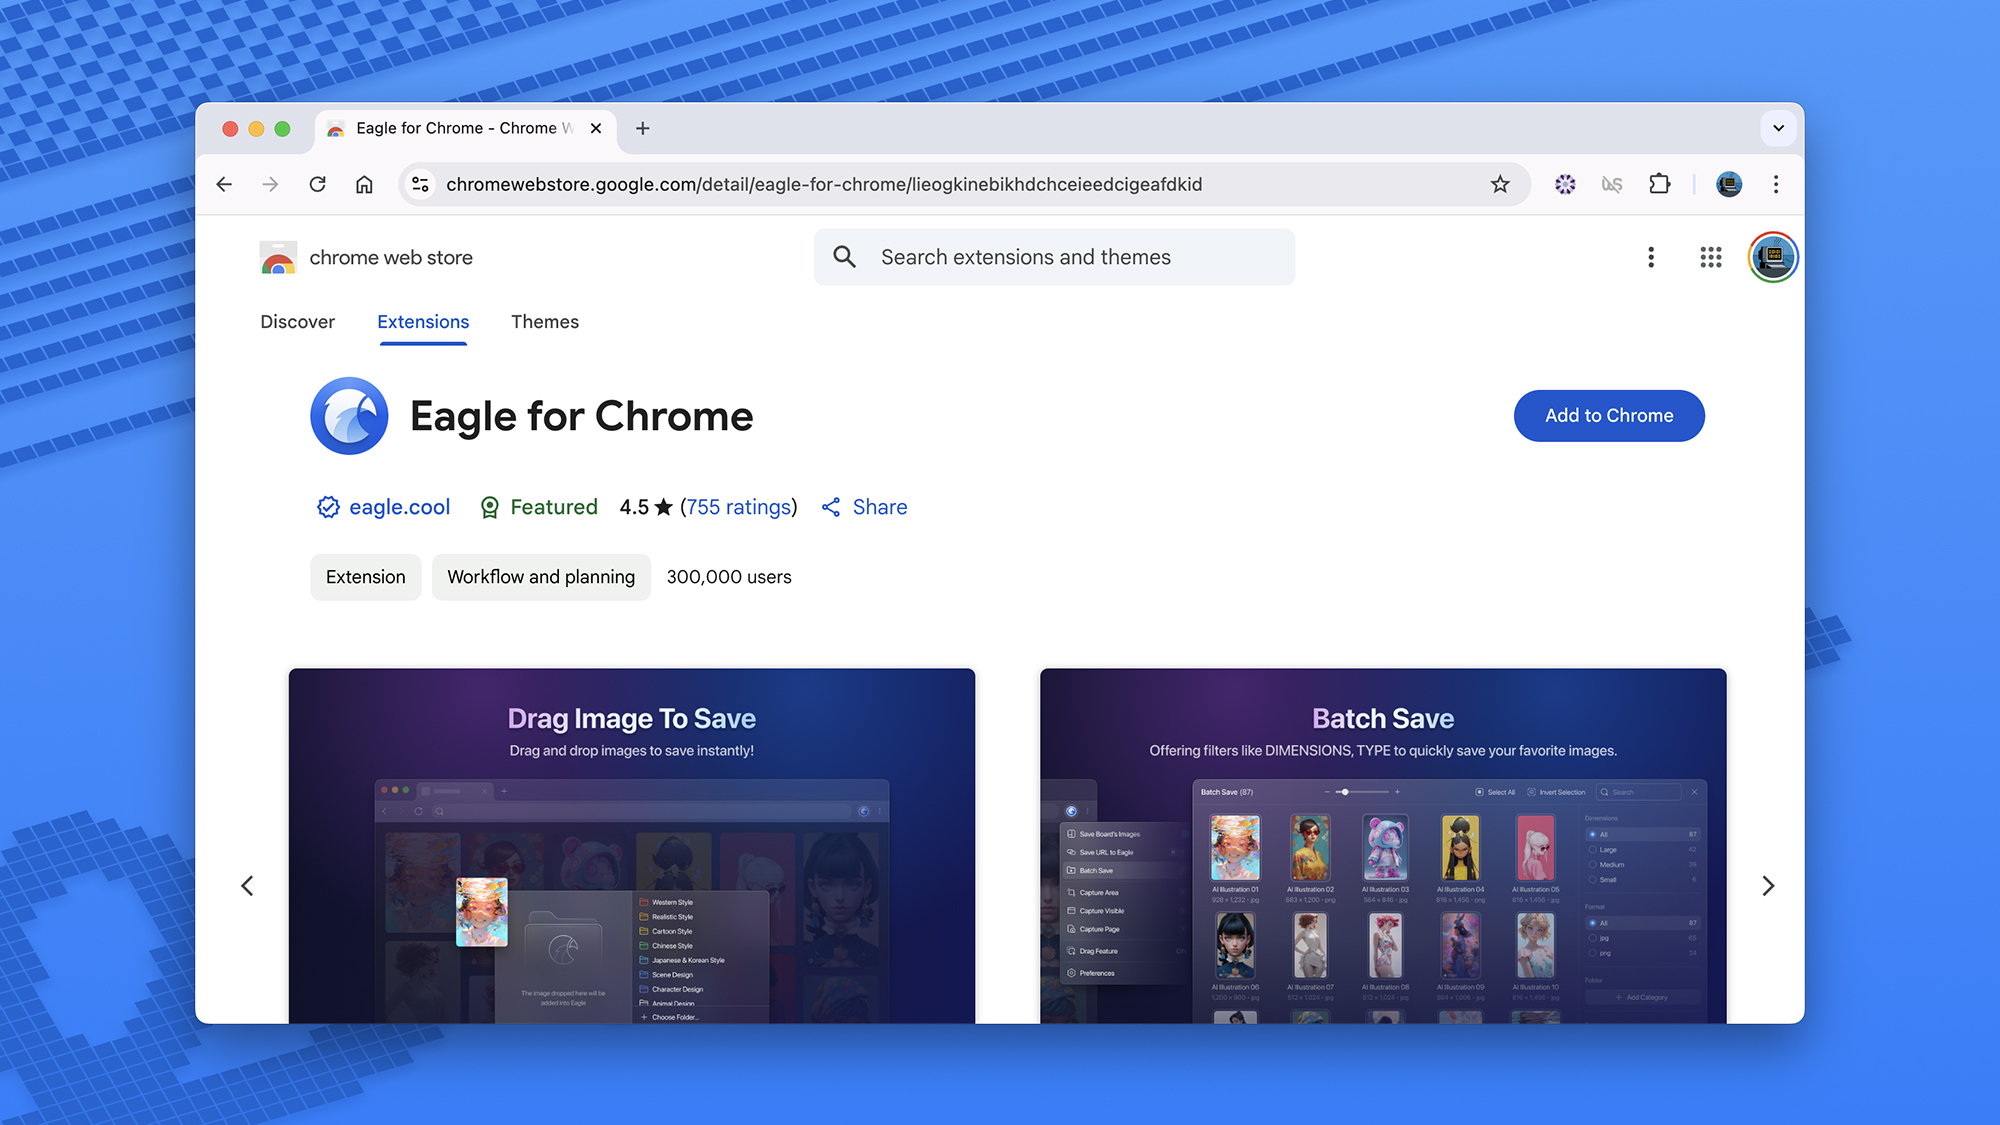Viewport: 2000px width, 1125px height.
Task: Select the Extensions tab
Action: [423, 322]
